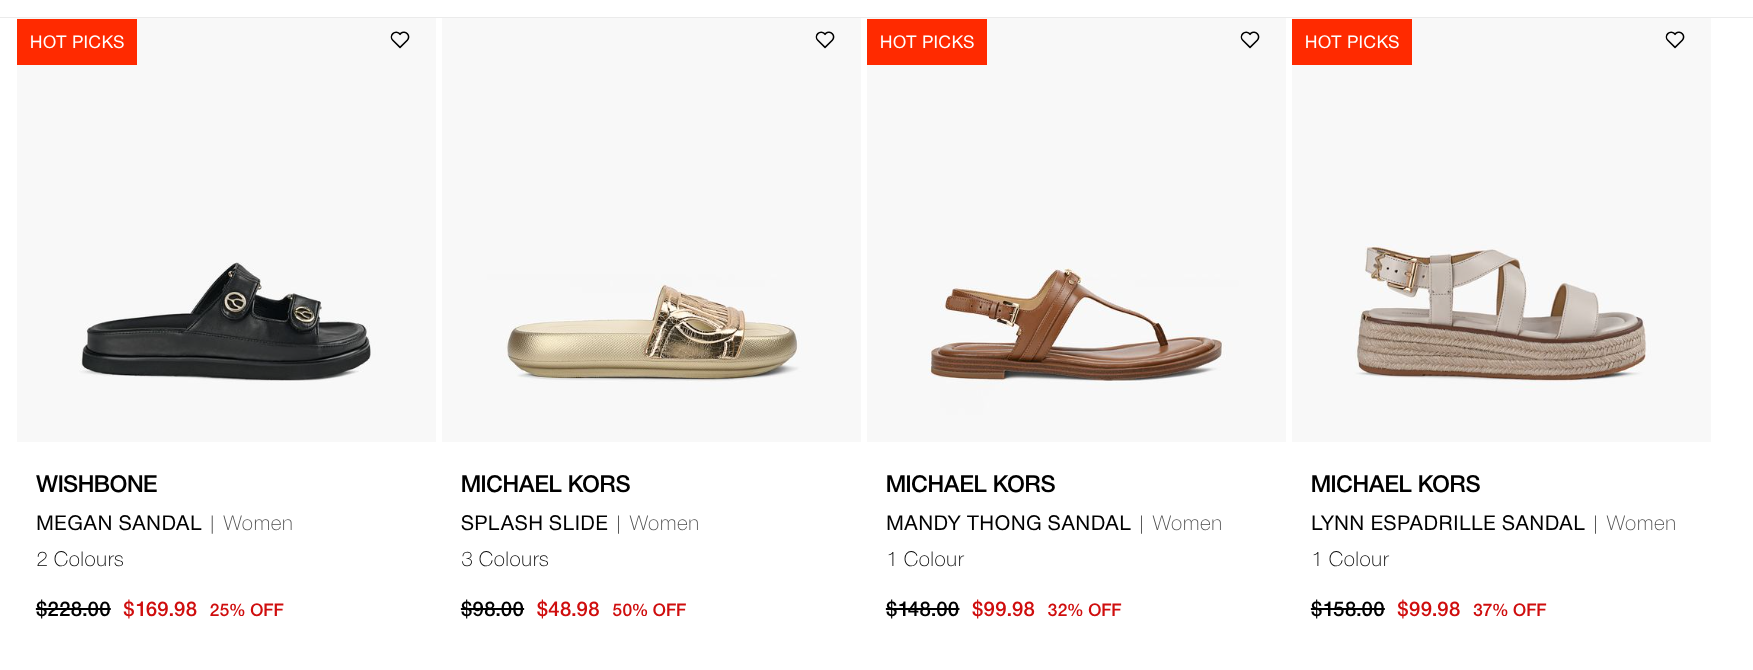Select the HOT PICKS label on the Mandy Thong Sandal
Image resolution: width=1753 pixels, height=670 pixels.
[x=926, y=41]
